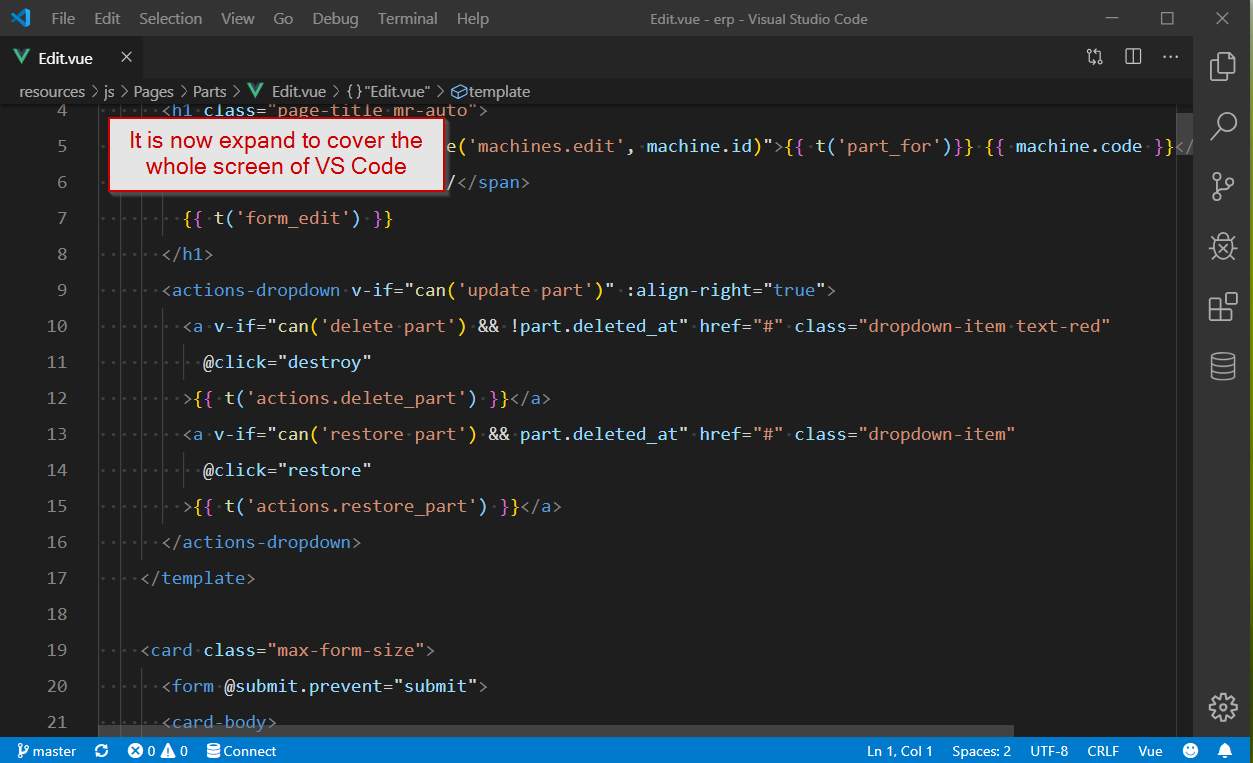
Task: Click the resources breadcrumb segment
Action: click(52, 91)
